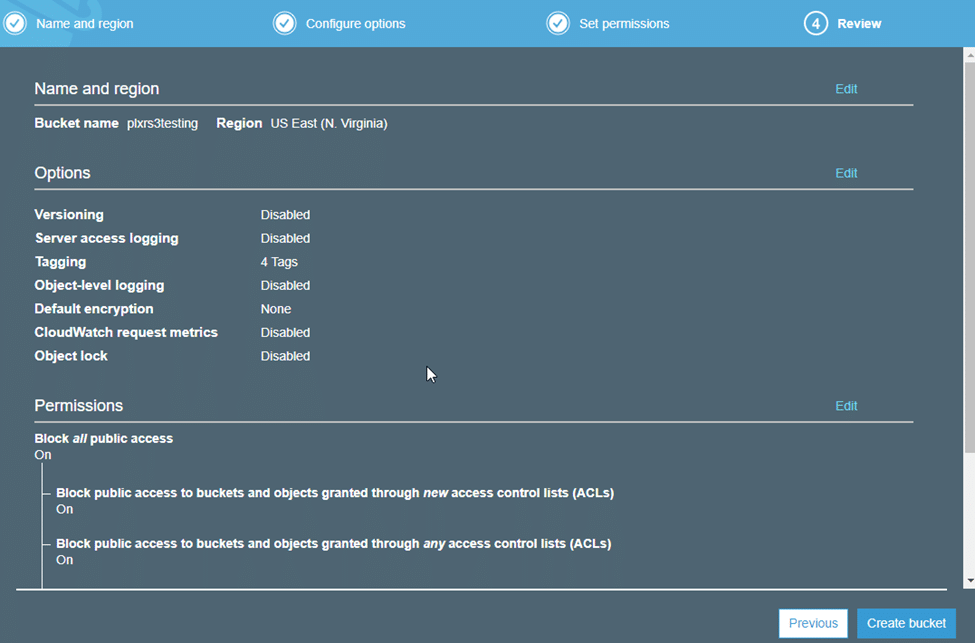975x643 pixels.
Task: Click the Configure options step checkmark icon
Action: coord(285,24)
